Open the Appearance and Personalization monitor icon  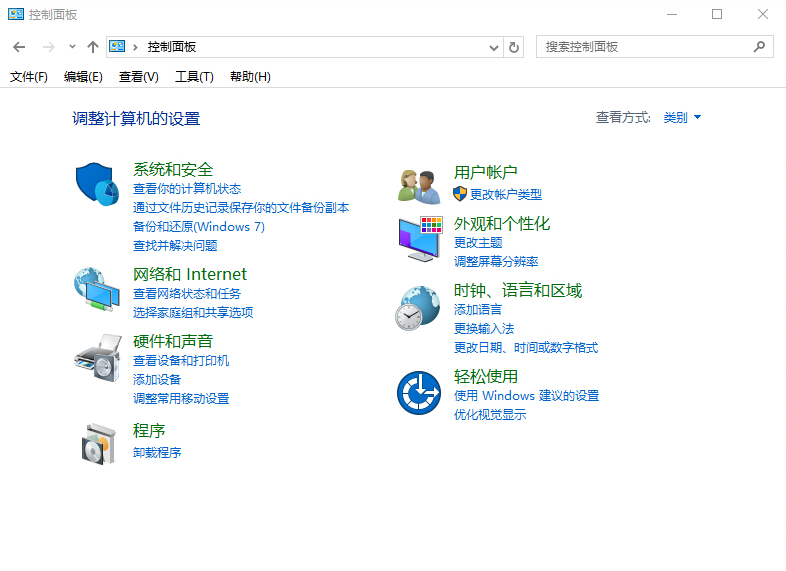click(x=421, y=239)
